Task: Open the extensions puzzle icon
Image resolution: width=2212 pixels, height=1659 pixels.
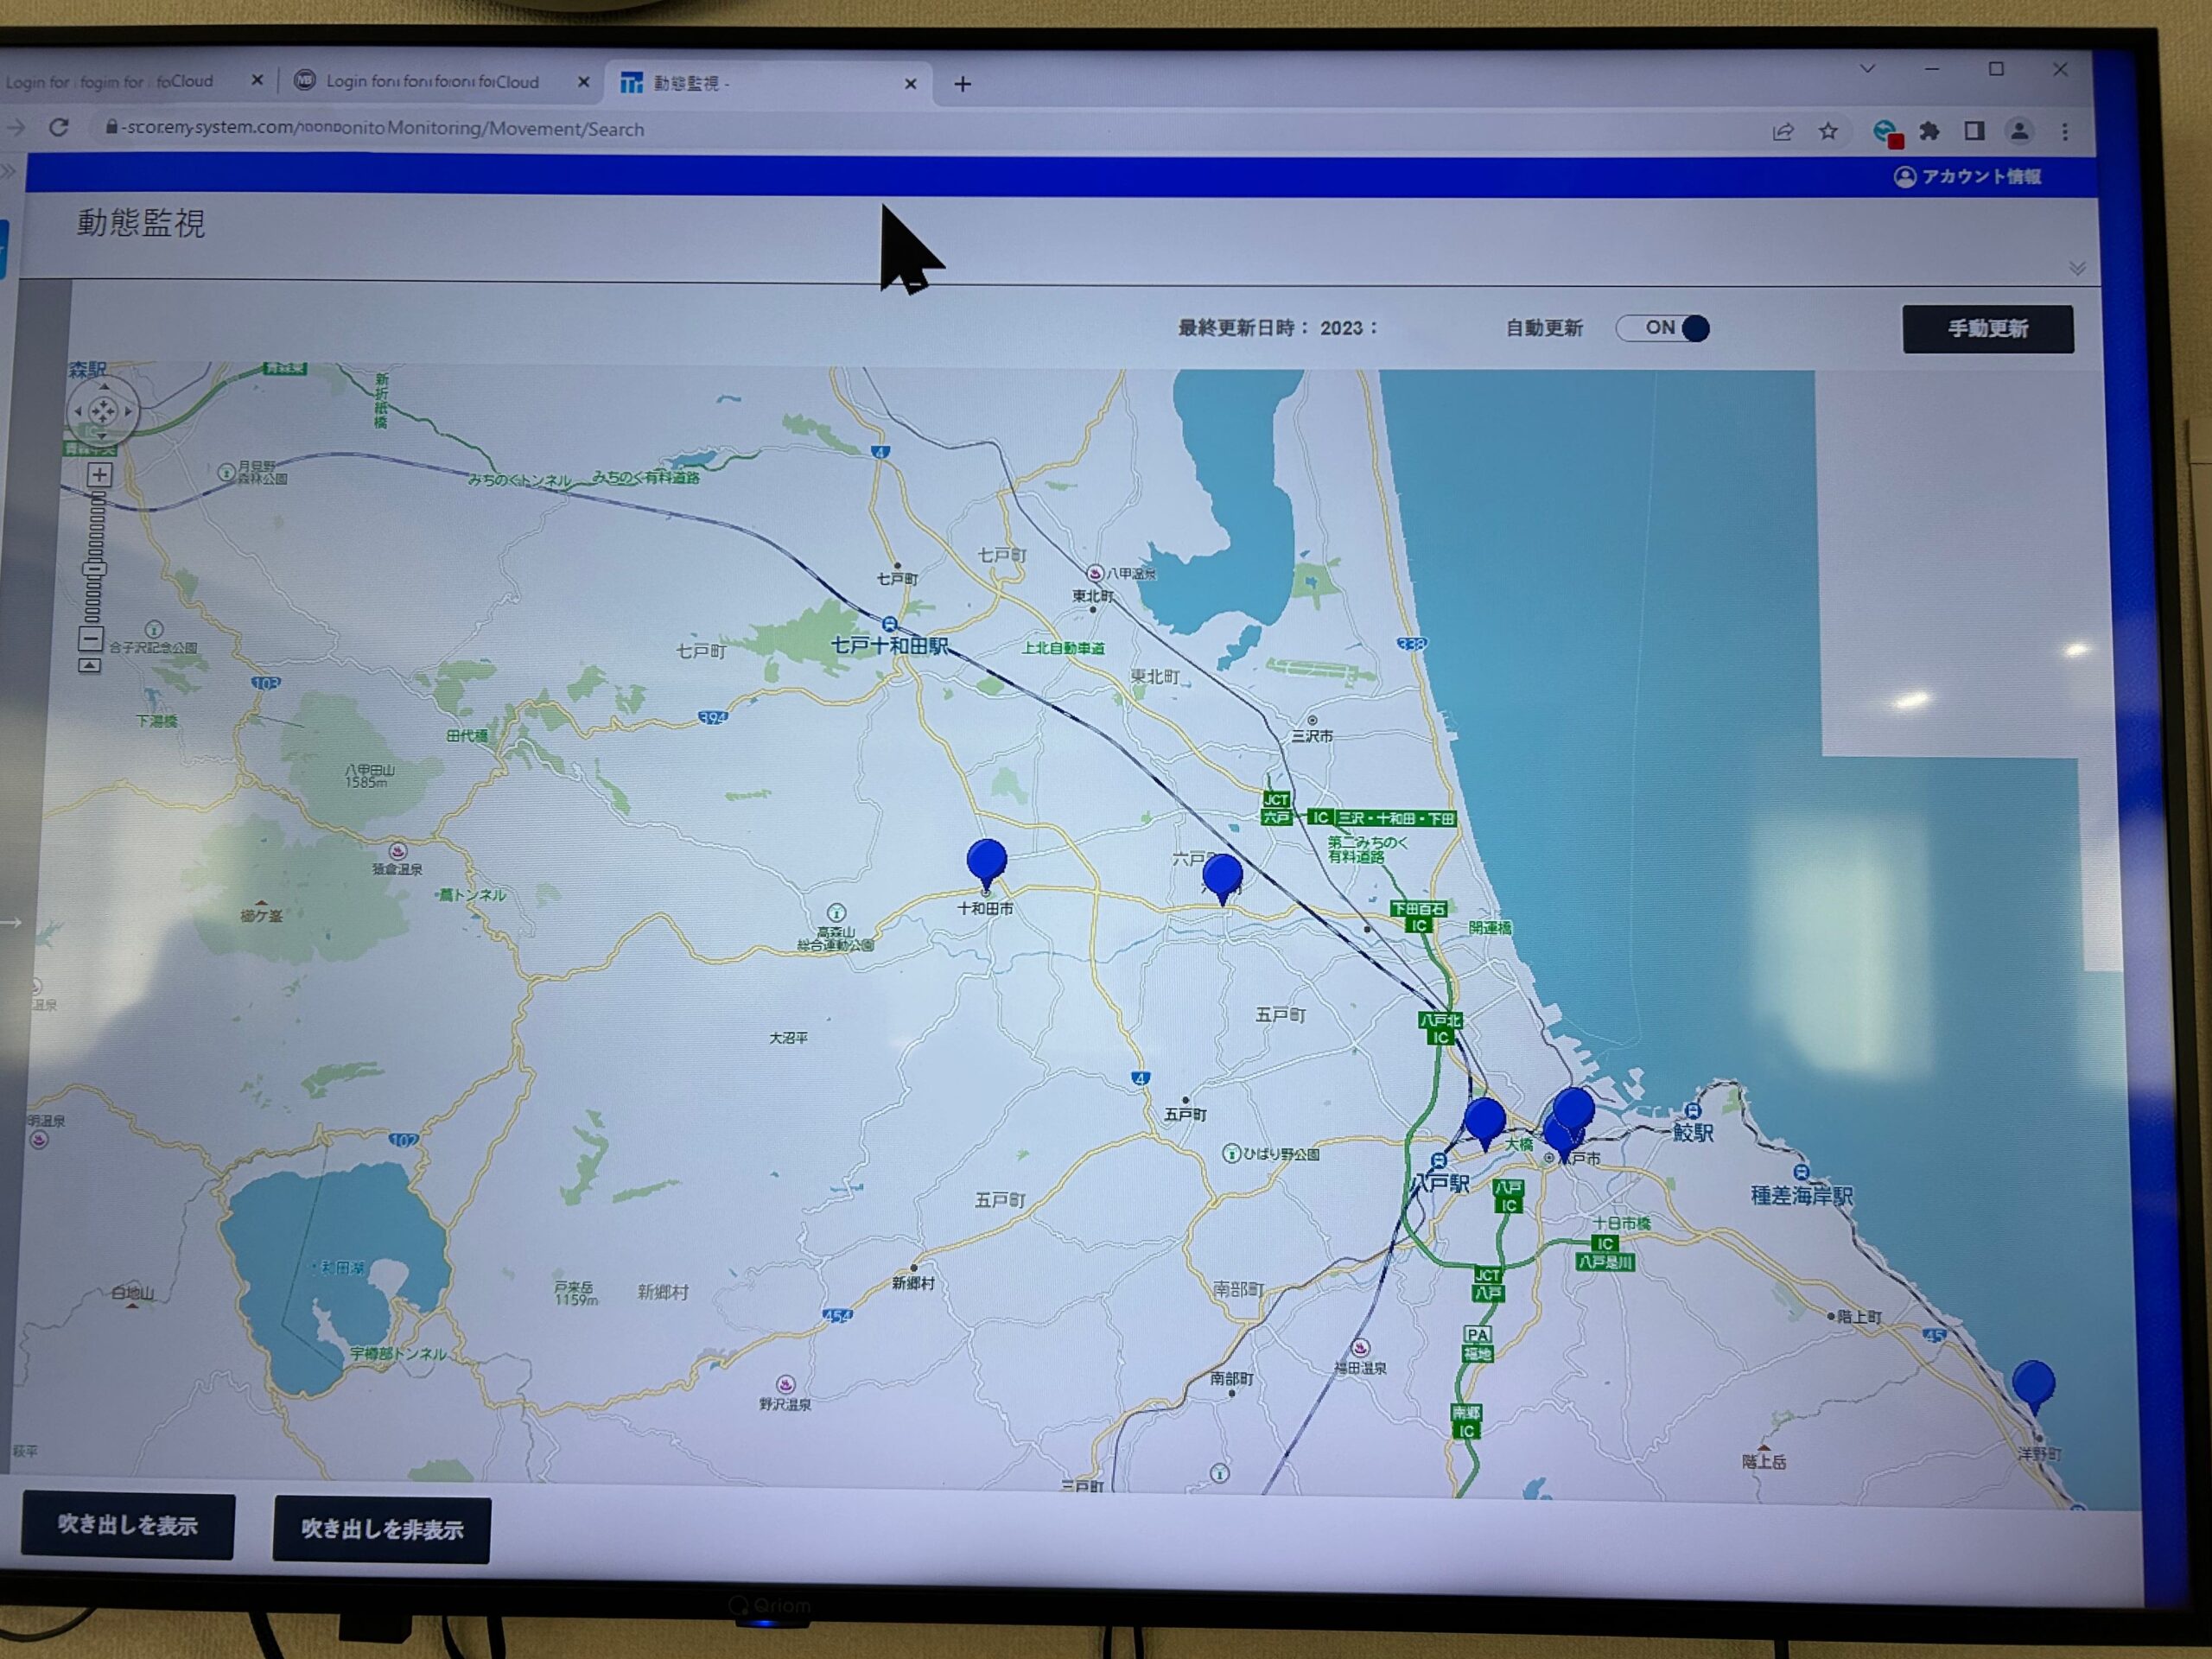Action: [1929, 131]
